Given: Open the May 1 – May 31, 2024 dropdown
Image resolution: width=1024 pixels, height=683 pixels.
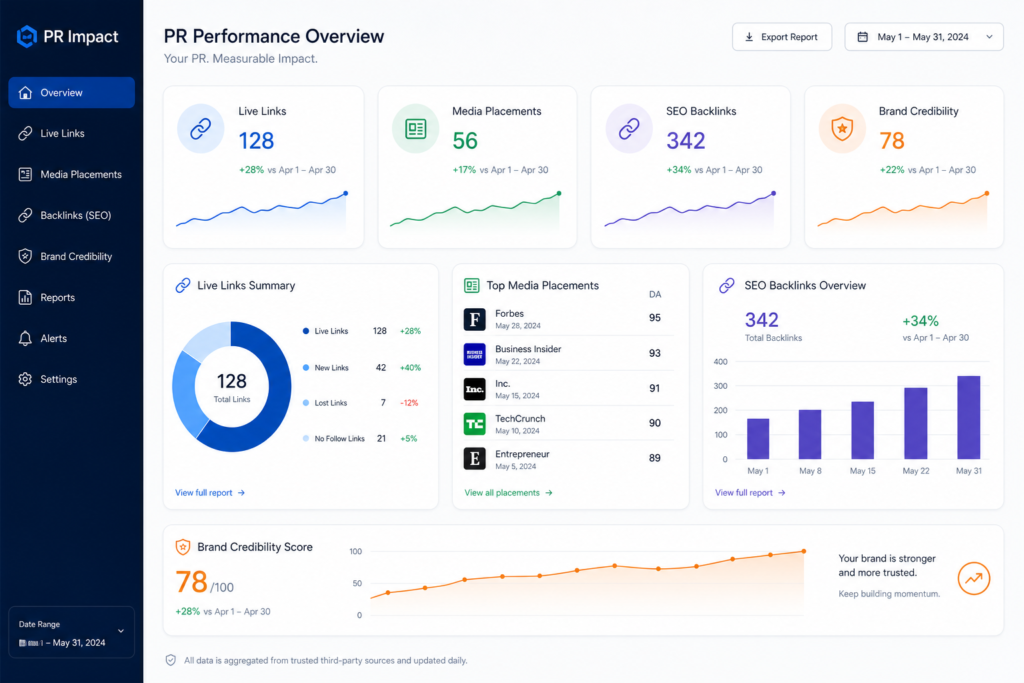Looking at the screenshot, I should click(924, 37).
